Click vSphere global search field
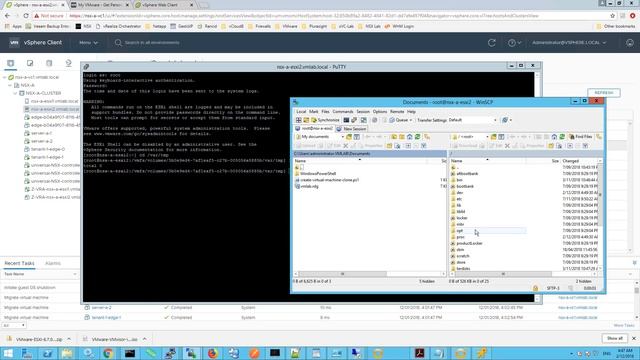This screenshot has height=360, width=640. tap(152, 42)
